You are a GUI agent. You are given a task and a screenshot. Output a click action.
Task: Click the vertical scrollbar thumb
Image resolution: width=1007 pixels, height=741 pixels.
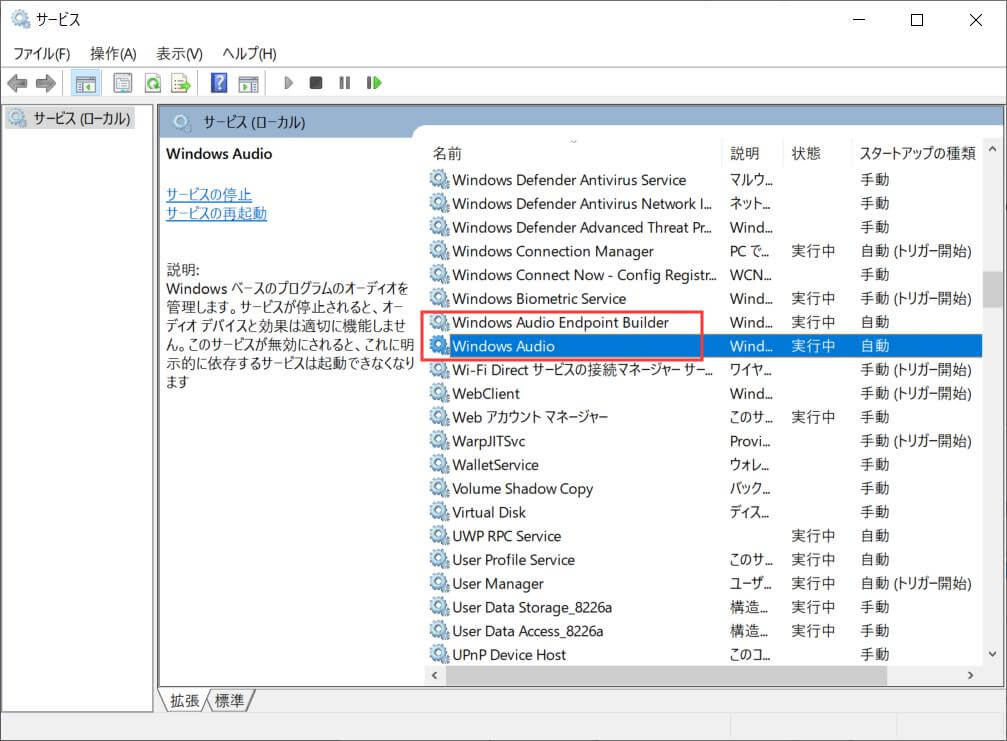pyautogui.click(x=992, y=290)
